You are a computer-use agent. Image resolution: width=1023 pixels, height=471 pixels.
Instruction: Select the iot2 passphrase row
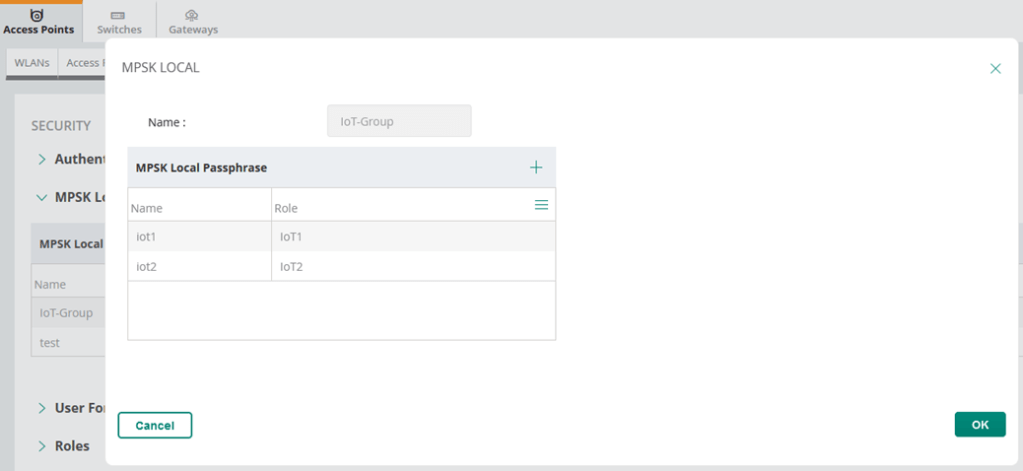199,267
